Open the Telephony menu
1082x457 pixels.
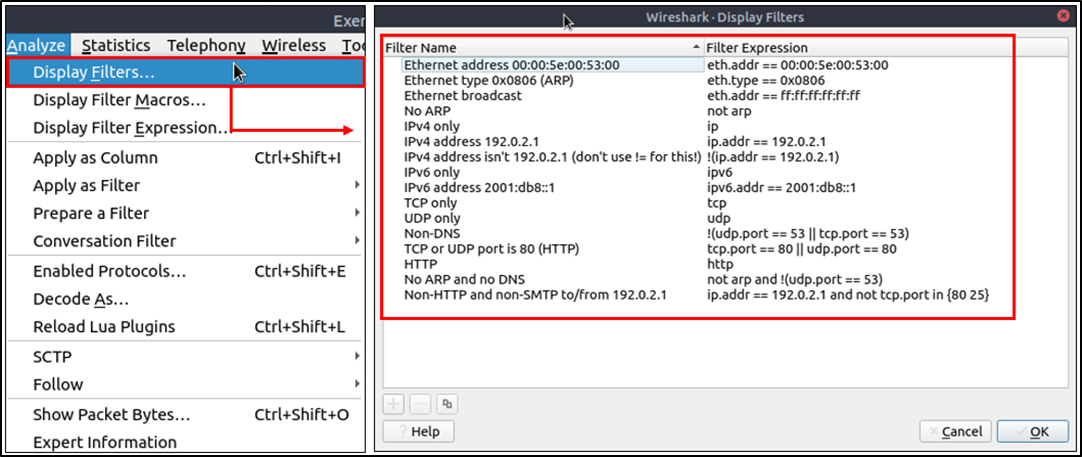(x=206, y=46)
